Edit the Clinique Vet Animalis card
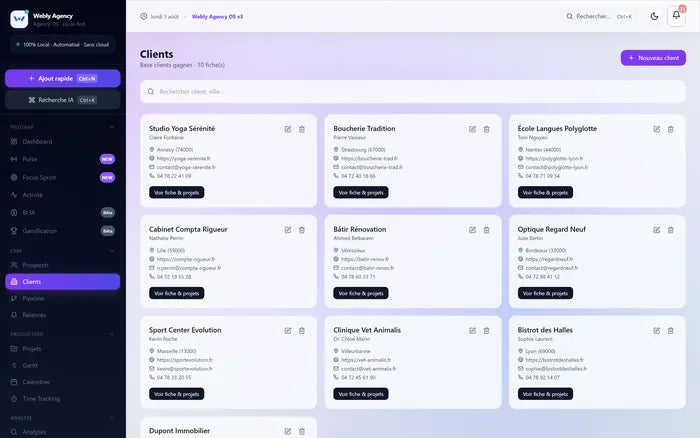This screenshot has width=700, height=438. [x=472, y=331]
